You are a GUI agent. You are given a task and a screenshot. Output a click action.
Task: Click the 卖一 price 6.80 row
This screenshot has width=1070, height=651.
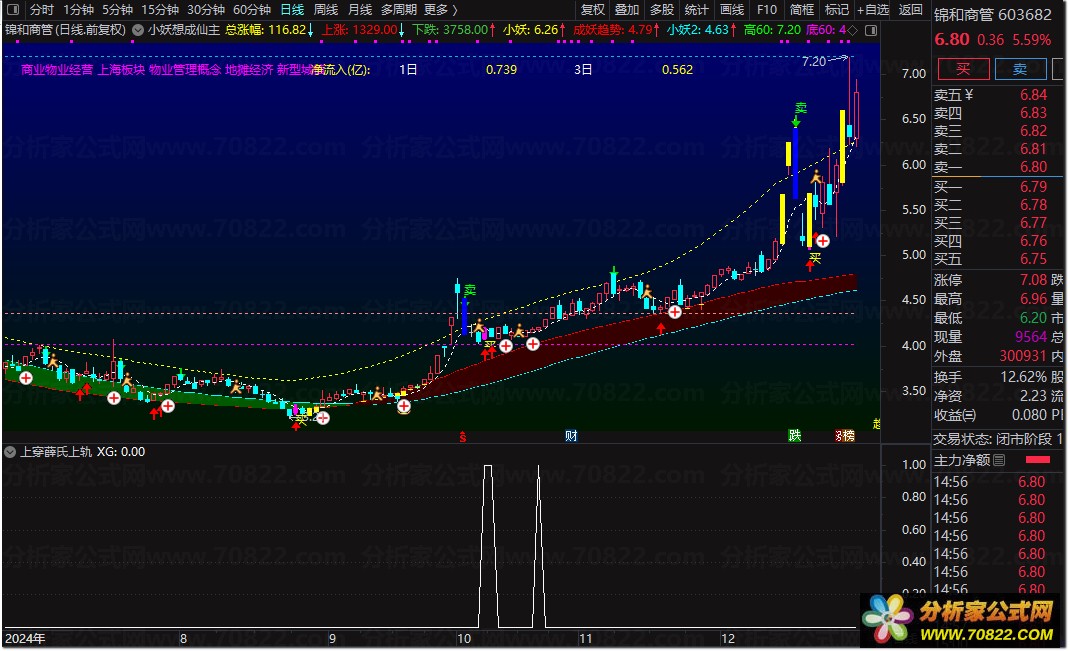[x=990, y=167]
